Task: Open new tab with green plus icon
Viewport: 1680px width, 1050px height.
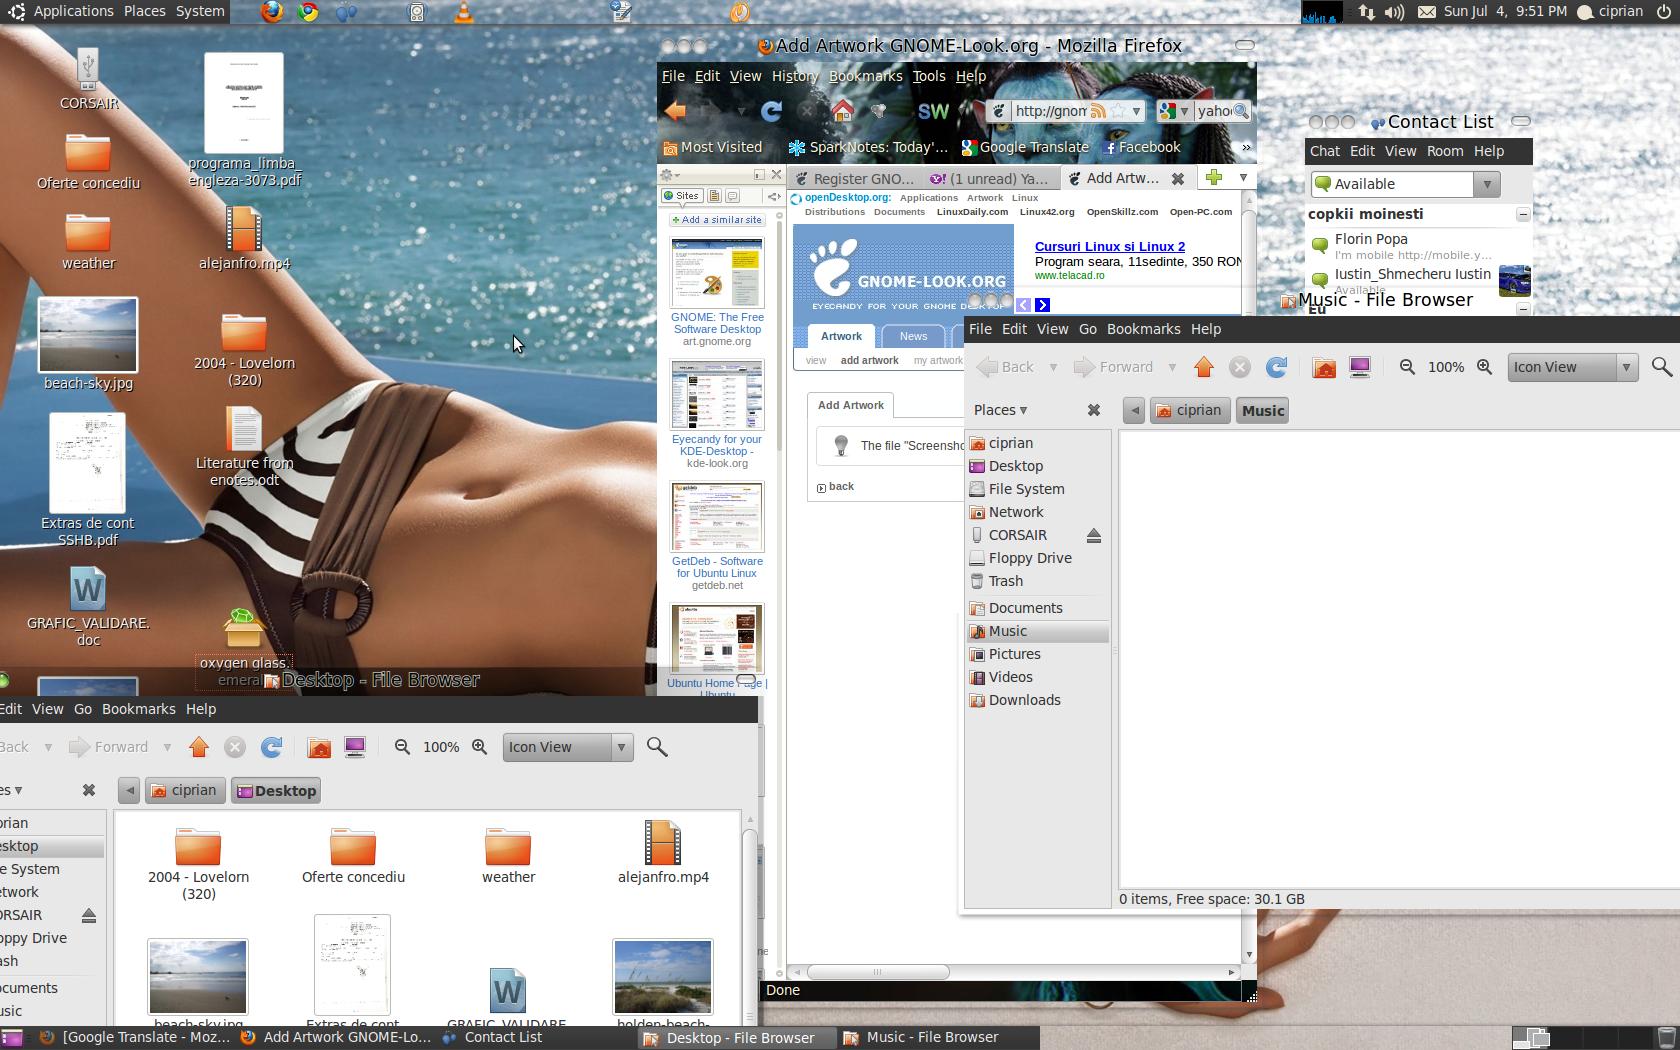Action: pyautogui.click(x=1213, y=178)
